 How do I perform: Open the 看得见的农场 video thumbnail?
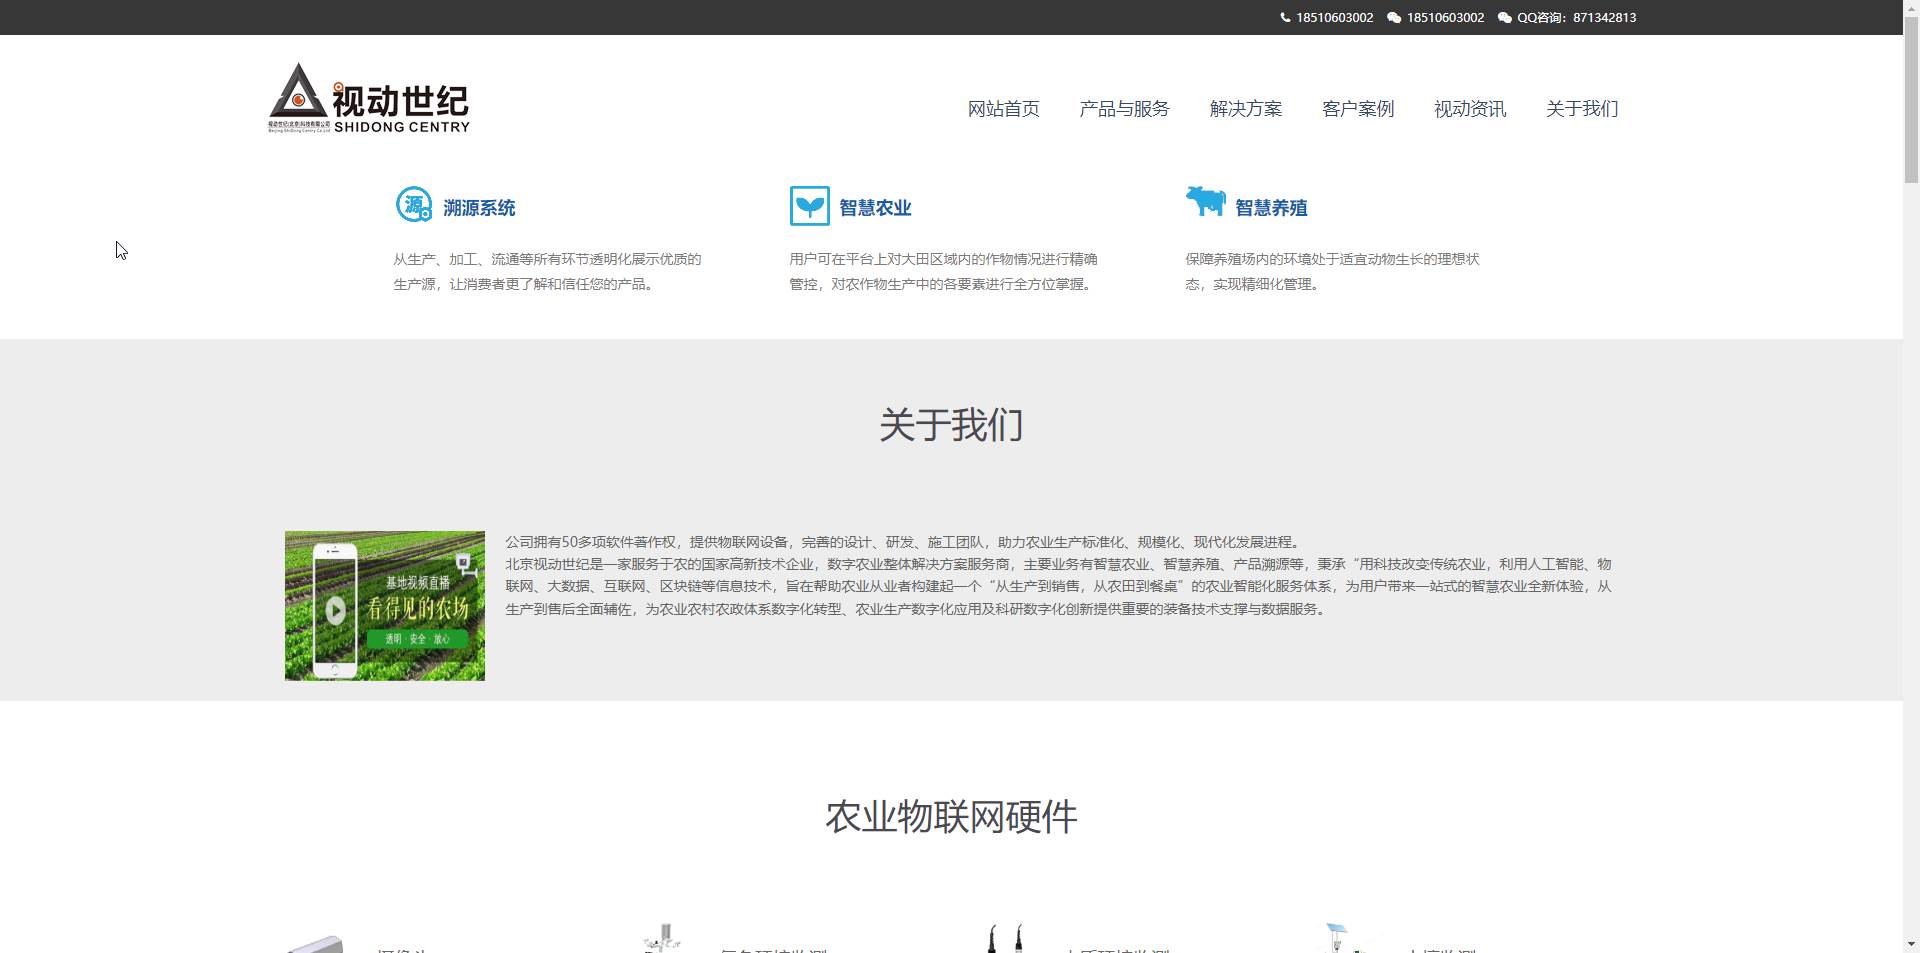[x=385, y=606]
